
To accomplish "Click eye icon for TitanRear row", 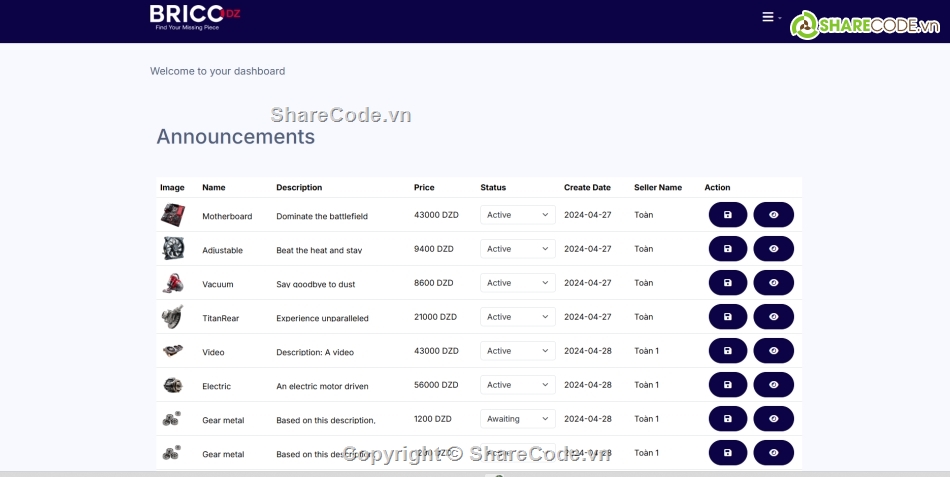I will click(x=773, y=317).
